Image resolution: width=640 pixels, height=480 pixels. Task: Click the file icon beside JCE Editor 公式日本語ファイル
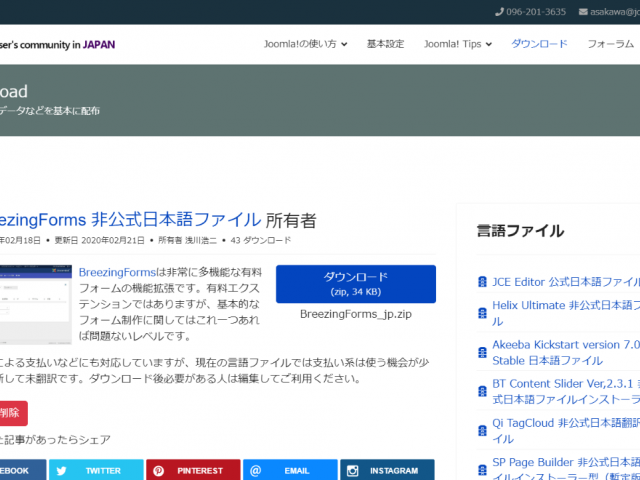482,282
